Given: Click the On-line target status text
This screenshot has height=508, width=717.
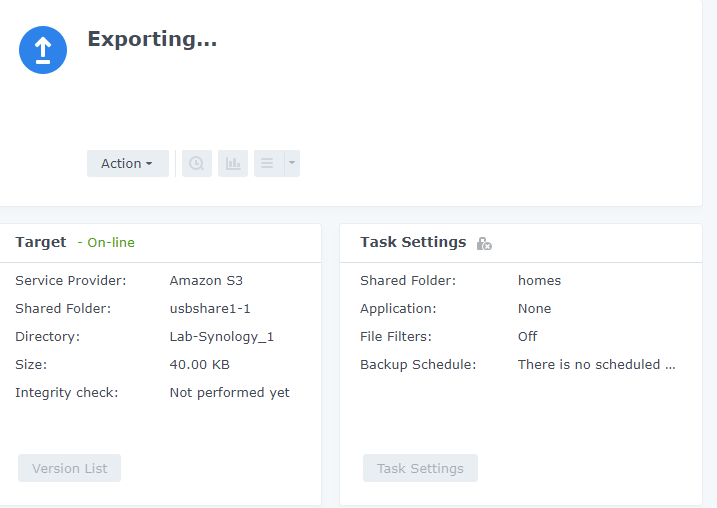Looking at the screenshot, I should [x=111, y=242].
